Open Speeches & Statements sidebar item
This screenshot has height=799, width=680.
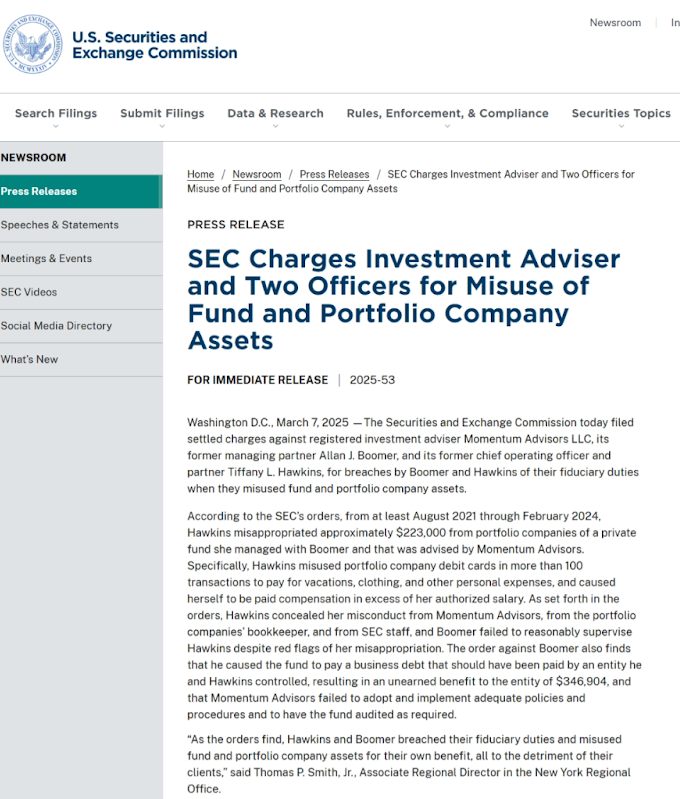pos(81,225)
